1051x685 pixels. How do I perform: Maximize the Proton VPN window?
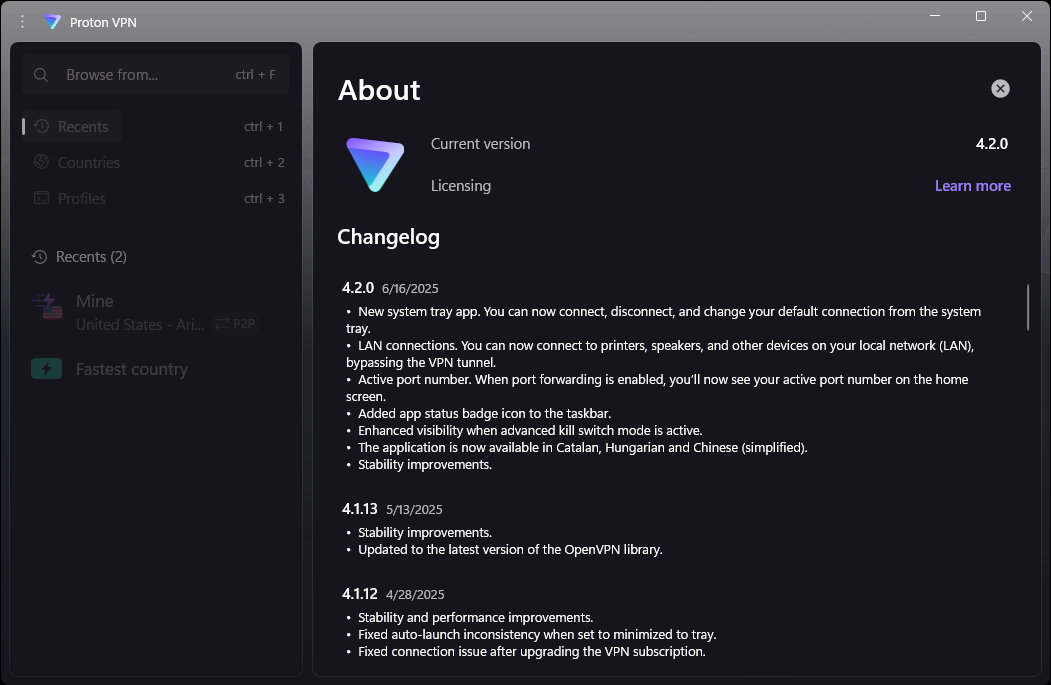[981, 15]
